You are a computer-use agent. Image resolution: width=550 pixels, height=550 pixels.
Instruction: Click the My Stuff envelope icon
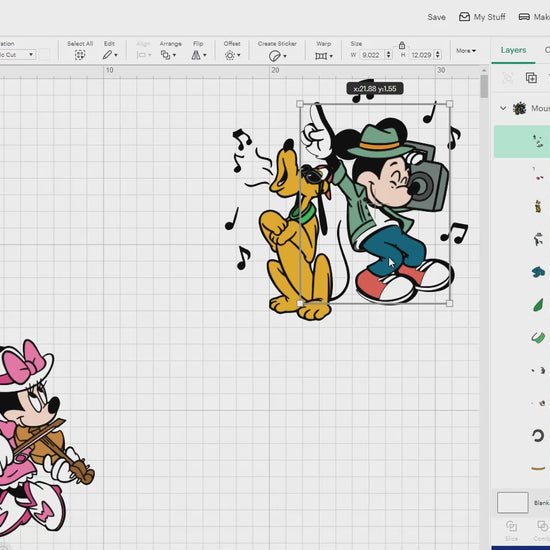coord(464,17)
